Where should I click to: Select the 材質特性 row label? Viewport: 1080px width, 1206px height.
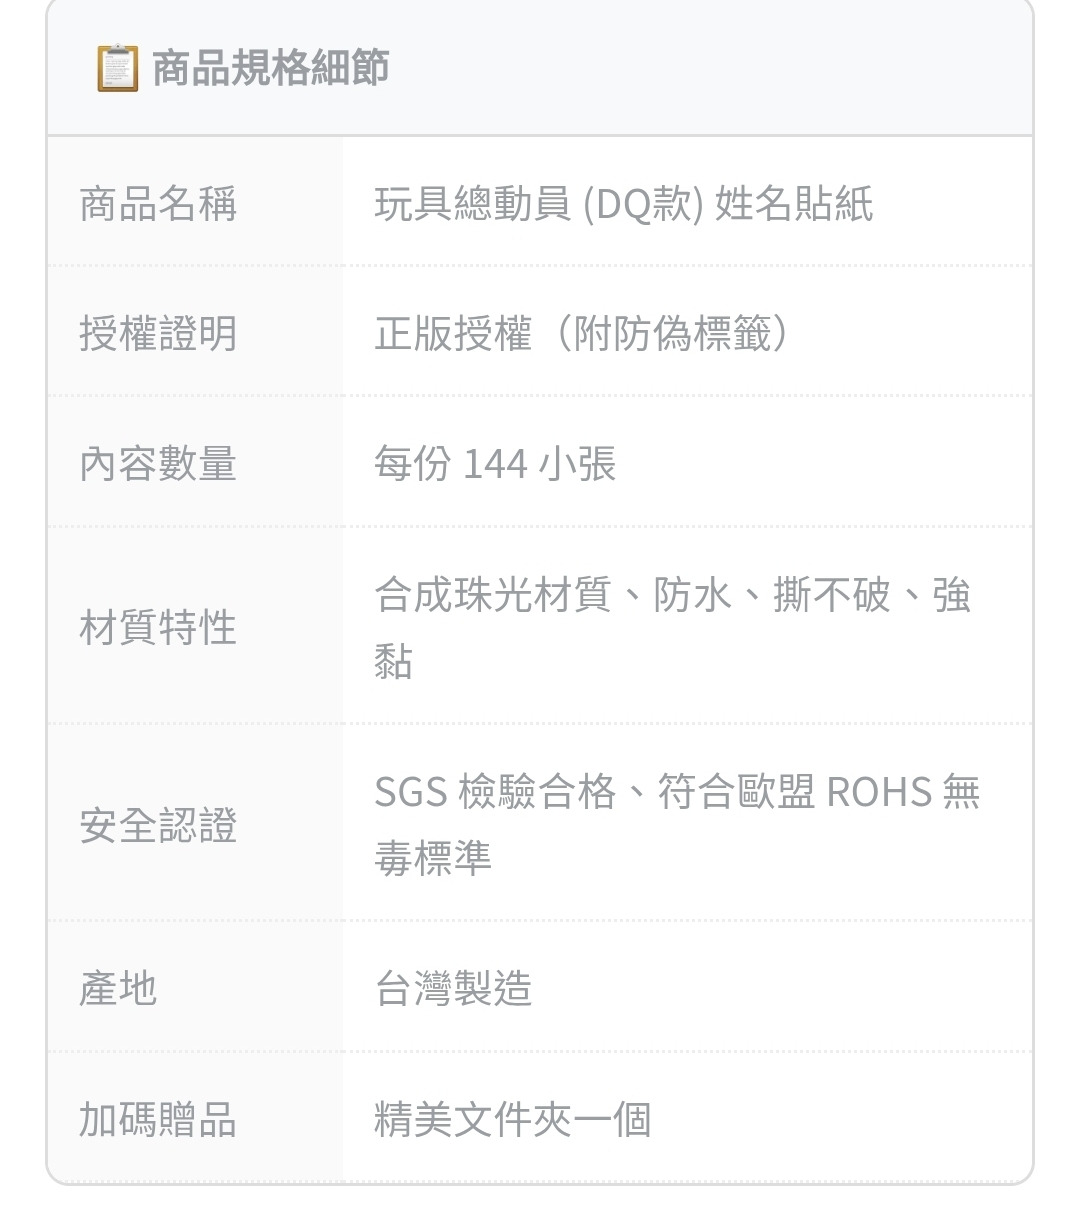[x=158, y=628]
